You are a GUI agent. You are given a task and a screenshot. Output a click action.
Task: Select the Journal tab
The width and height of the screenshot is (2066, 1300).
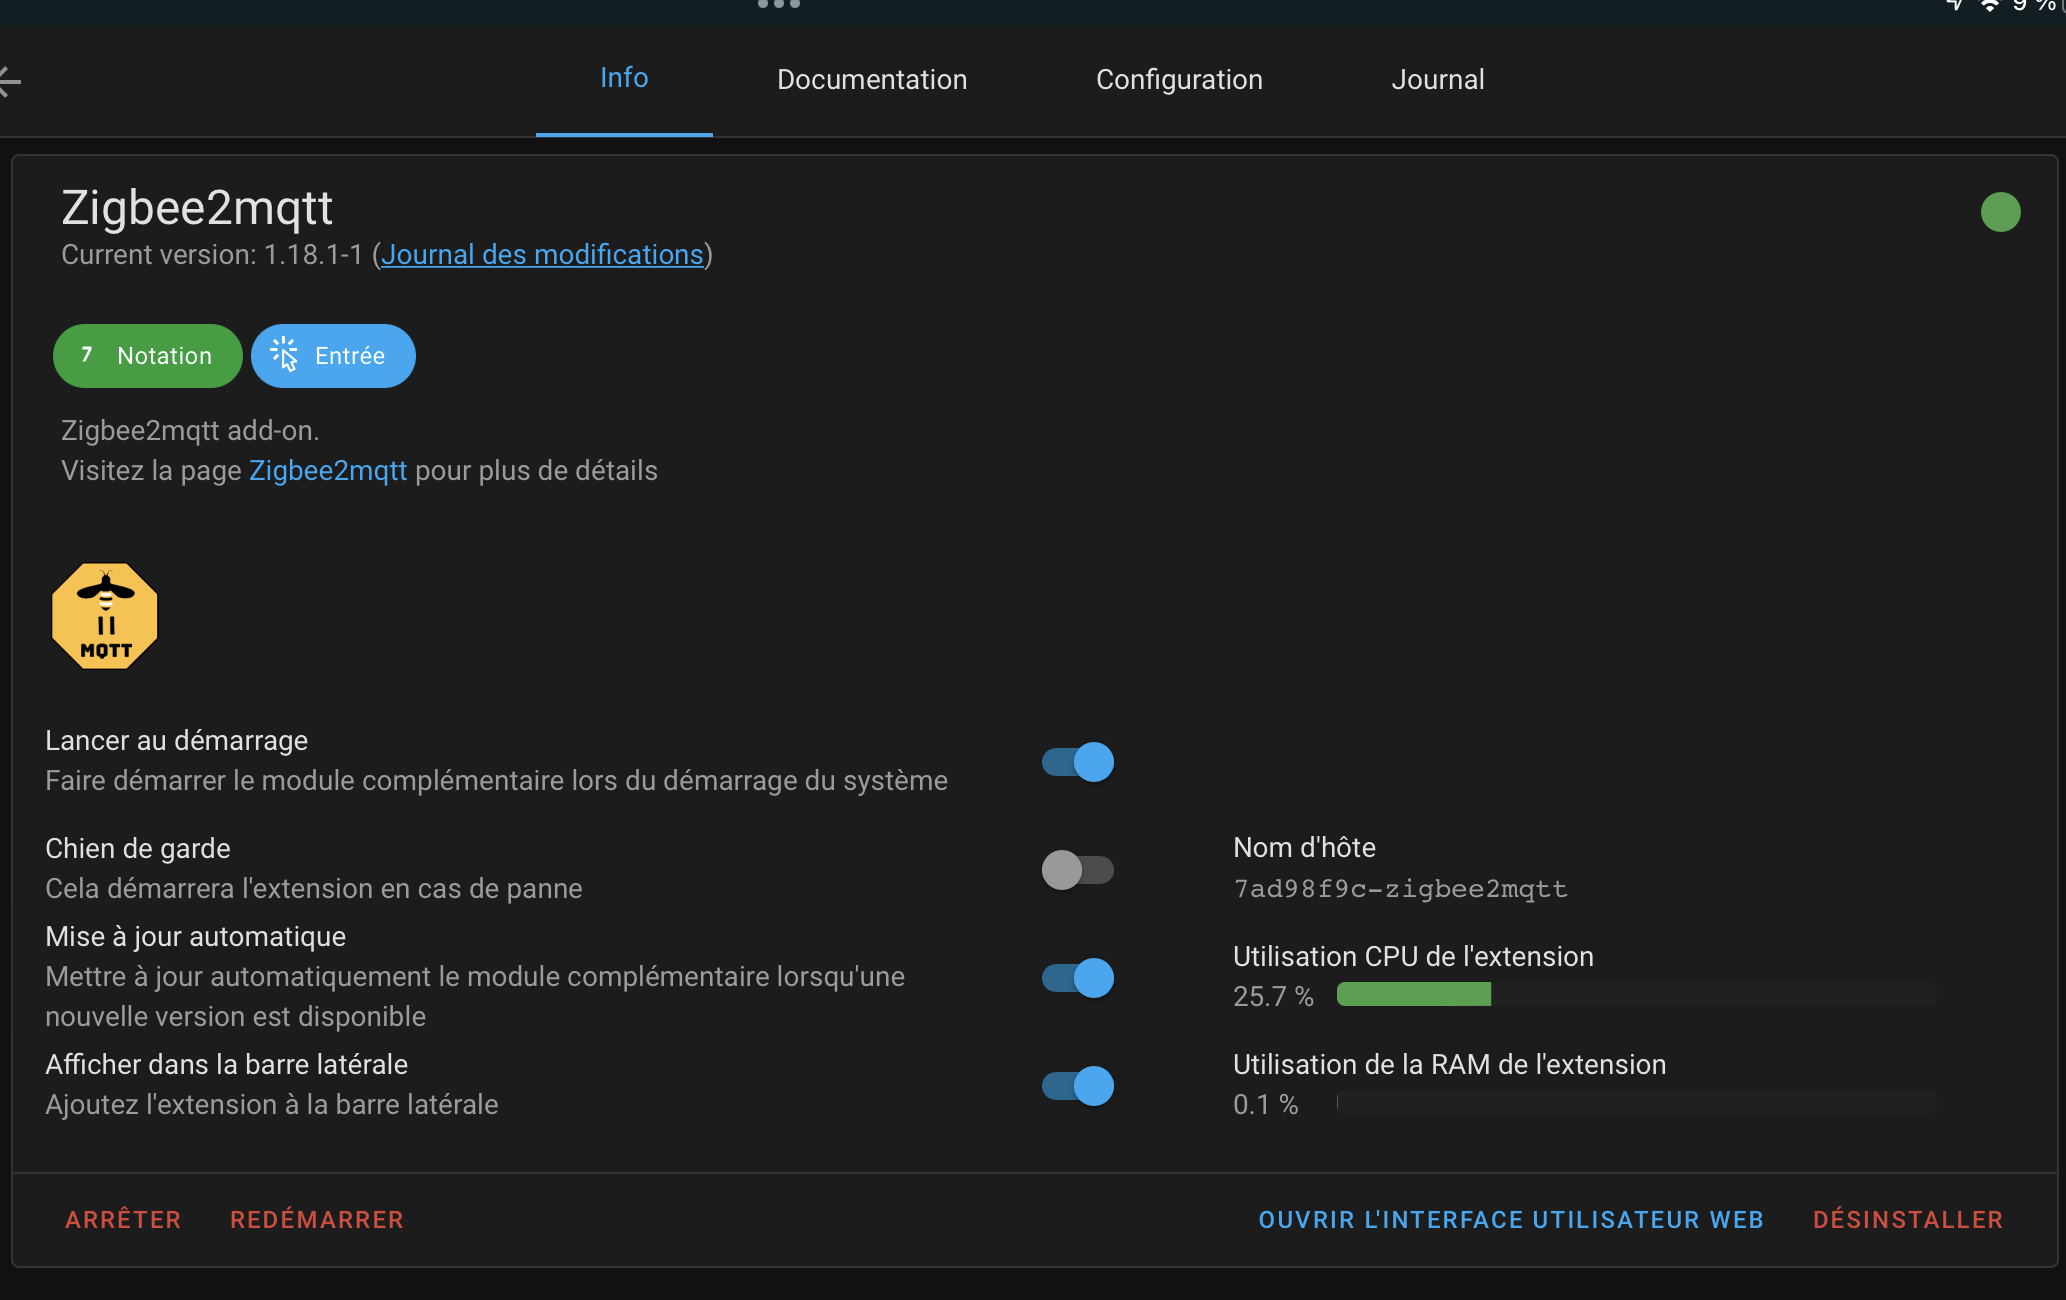coord(1438,80)
